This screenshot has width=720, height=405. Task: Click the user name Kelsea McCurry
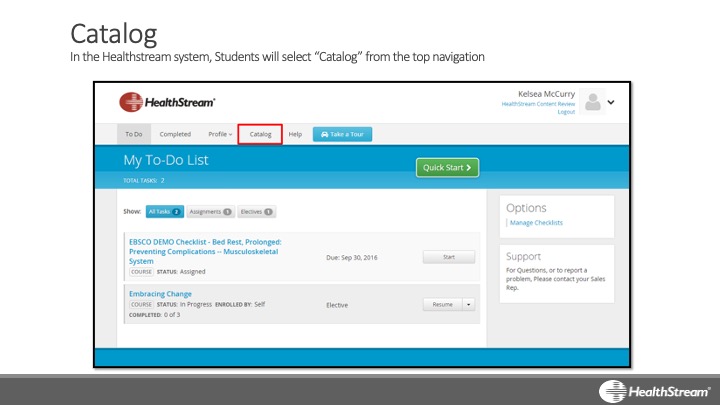coord(546,94)
